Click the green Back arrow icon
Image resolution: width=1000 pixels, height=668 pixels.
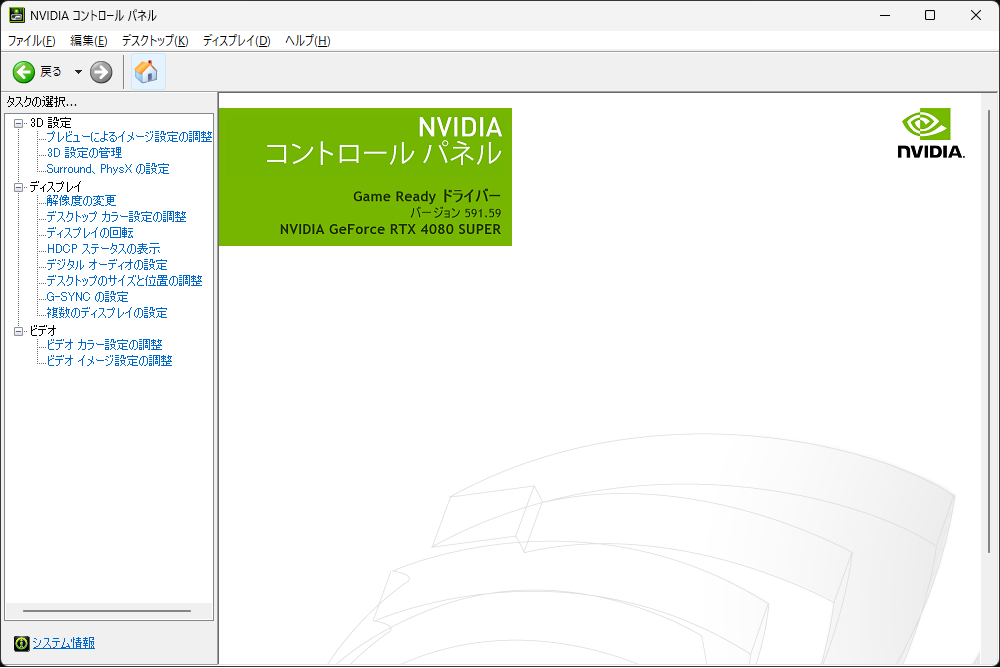(22, 71)
